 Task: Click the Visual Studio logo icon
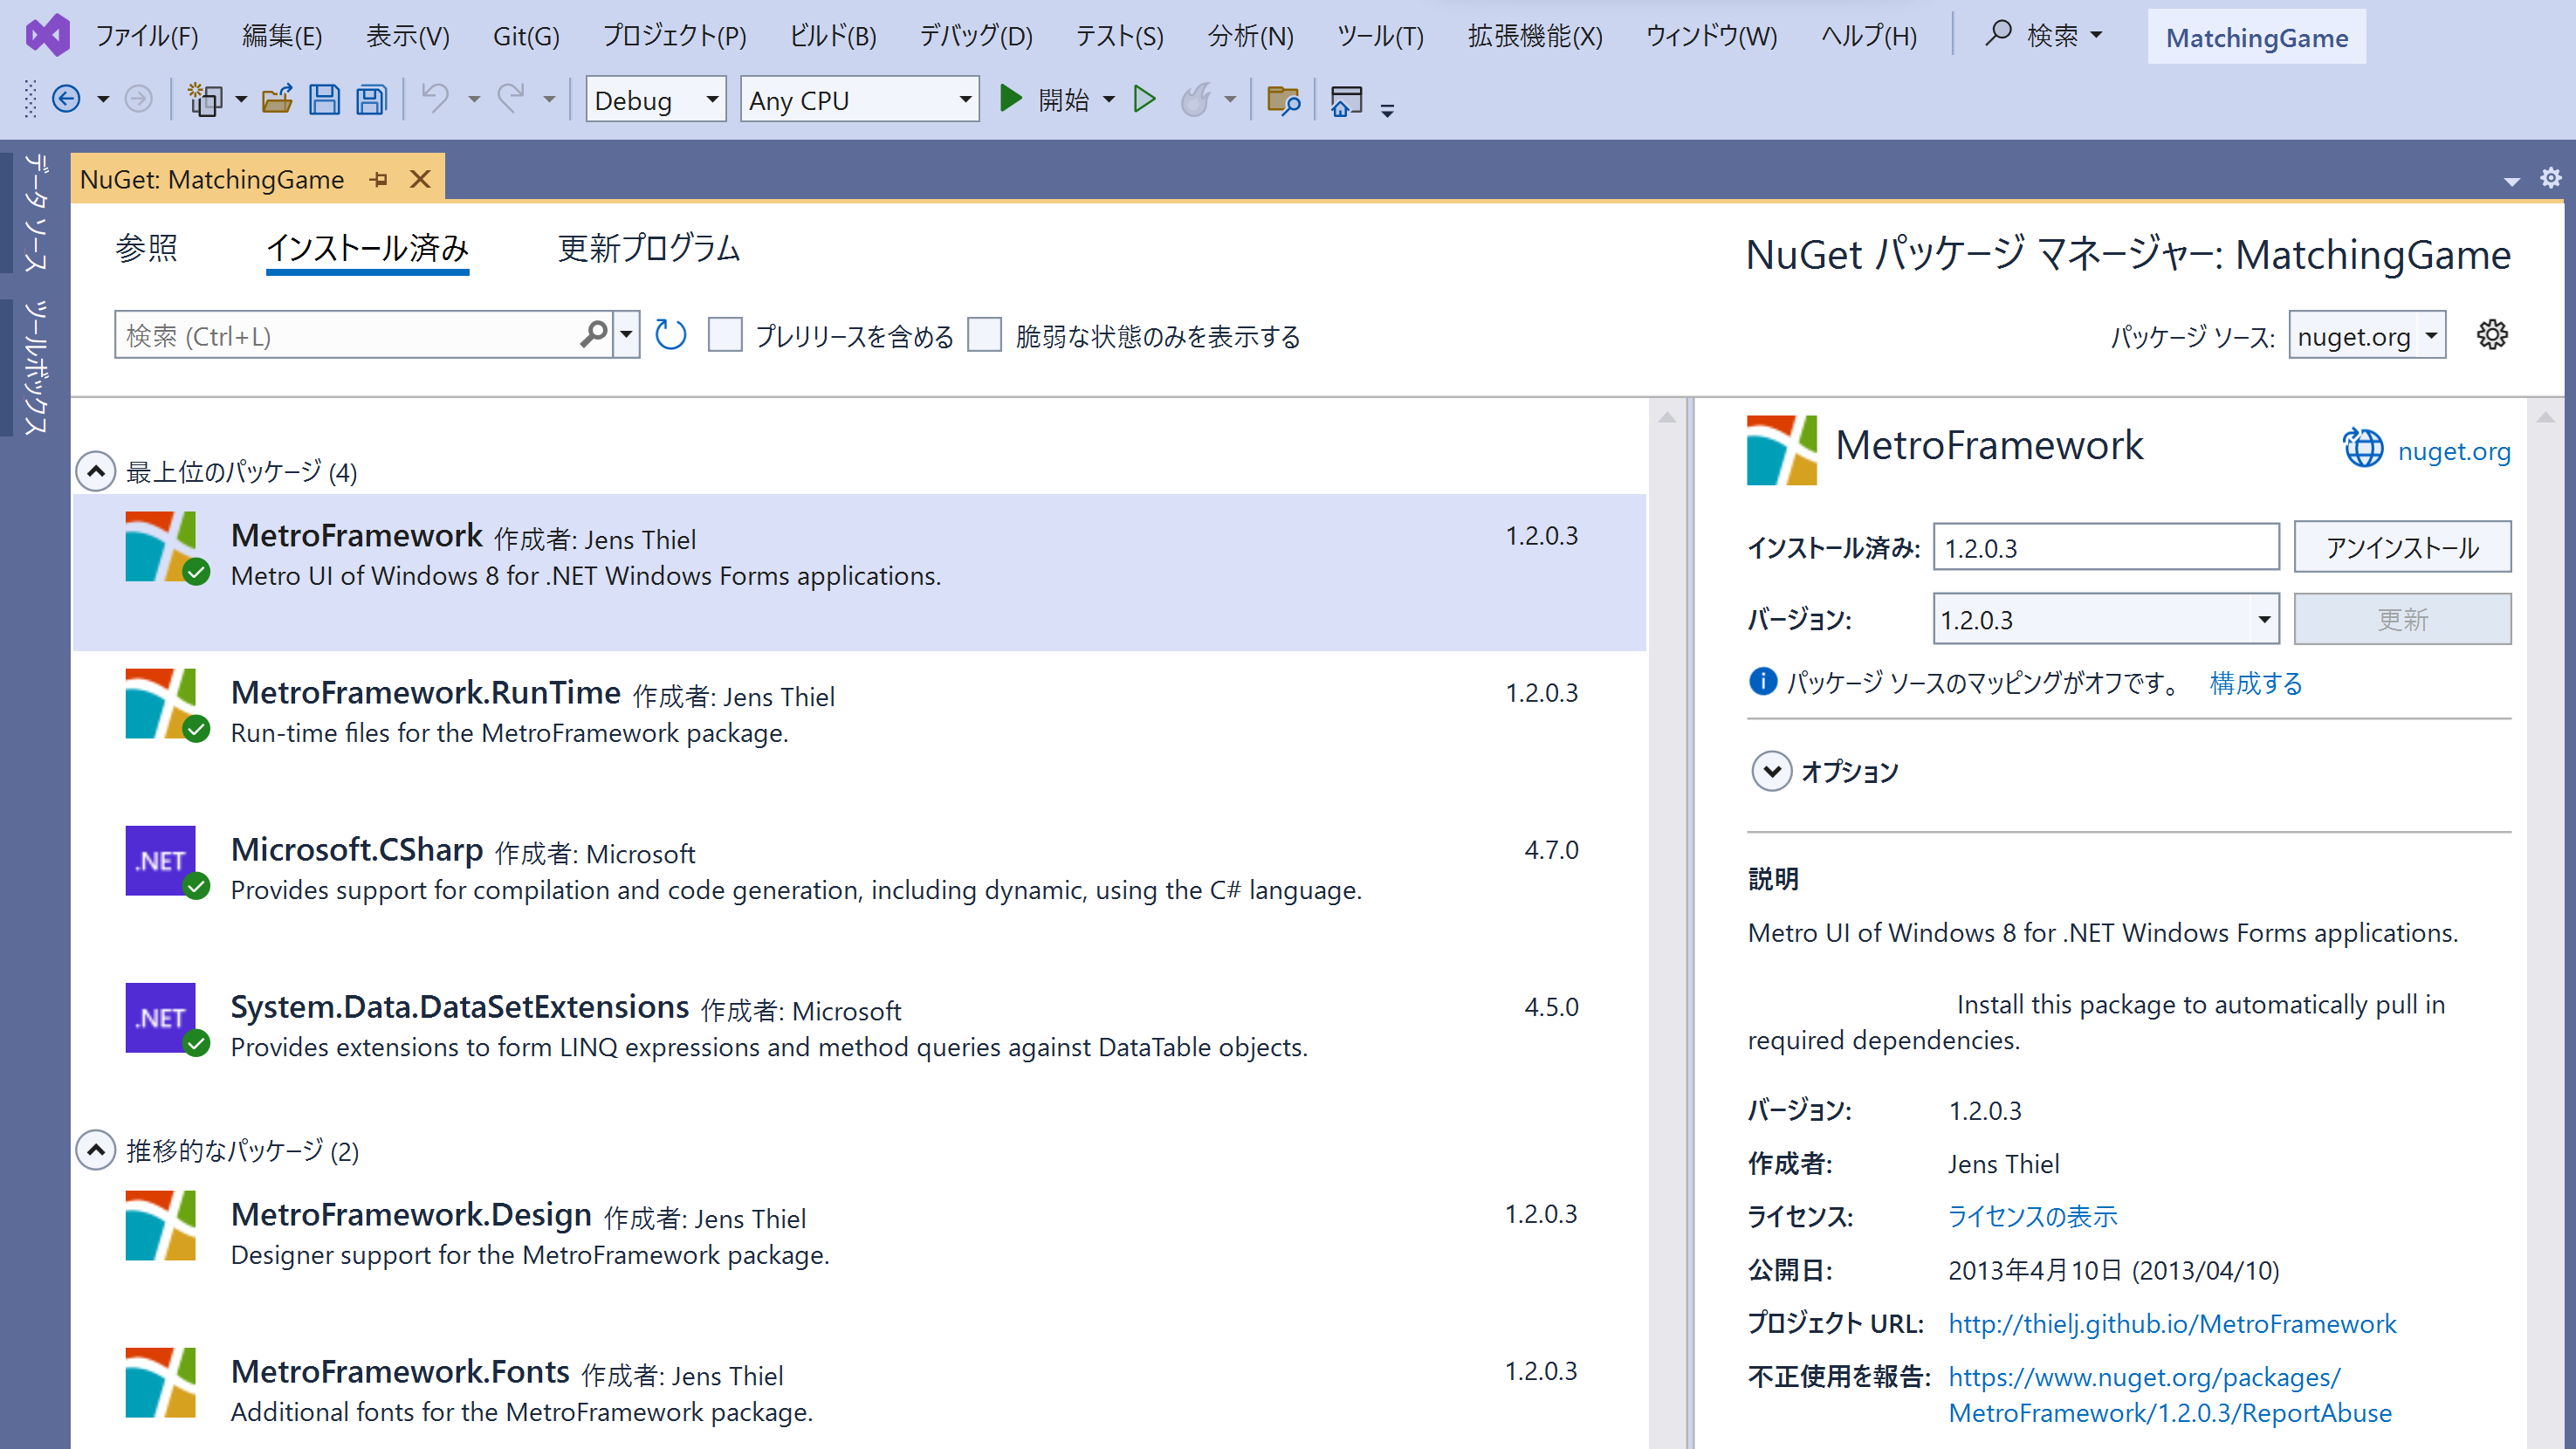point(47,36)
